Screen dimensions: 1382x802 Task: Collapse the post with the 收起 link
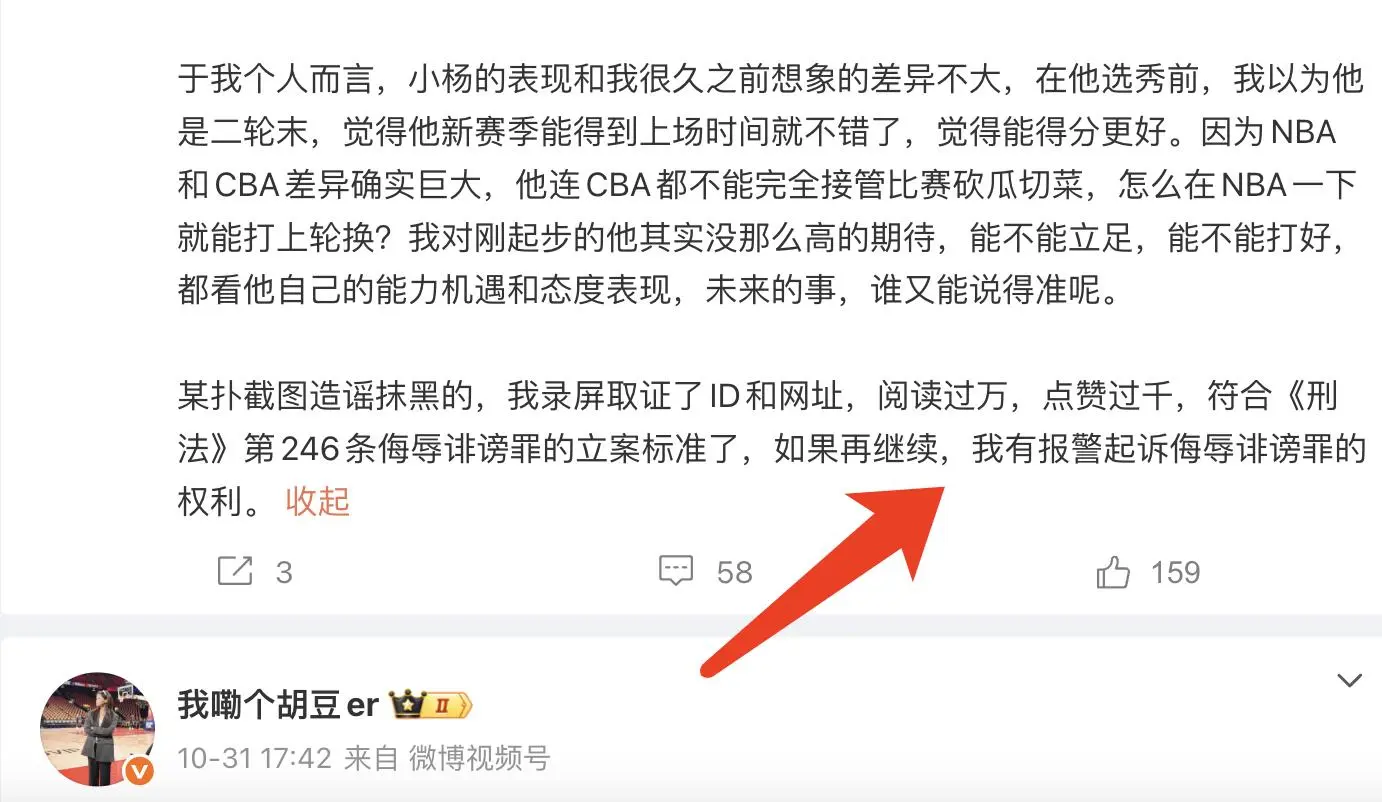tap(317, 500)
